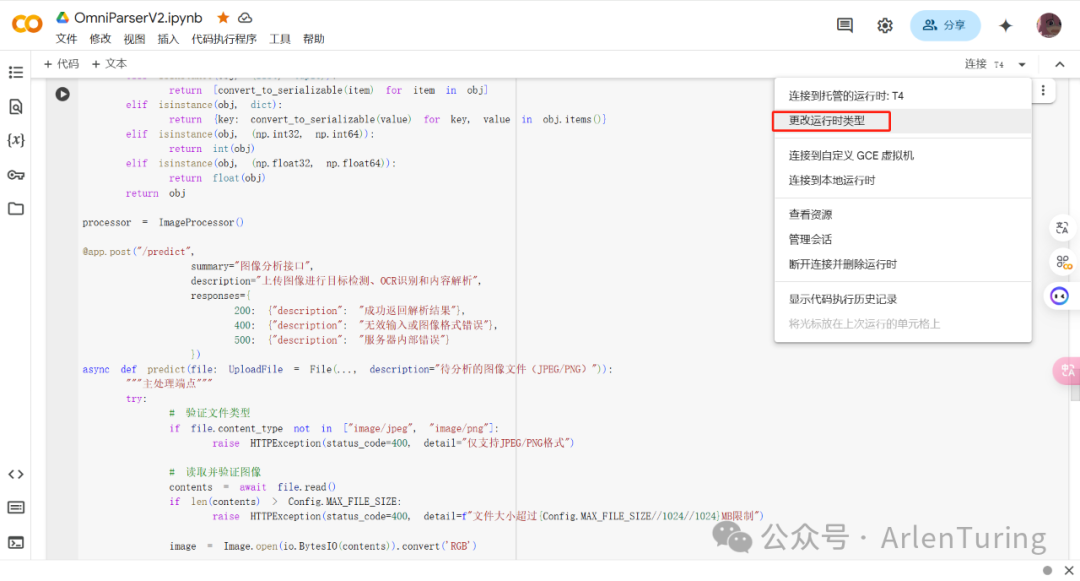Click the OmniParserV2.ipynb notebook title

tap(138, 18)
